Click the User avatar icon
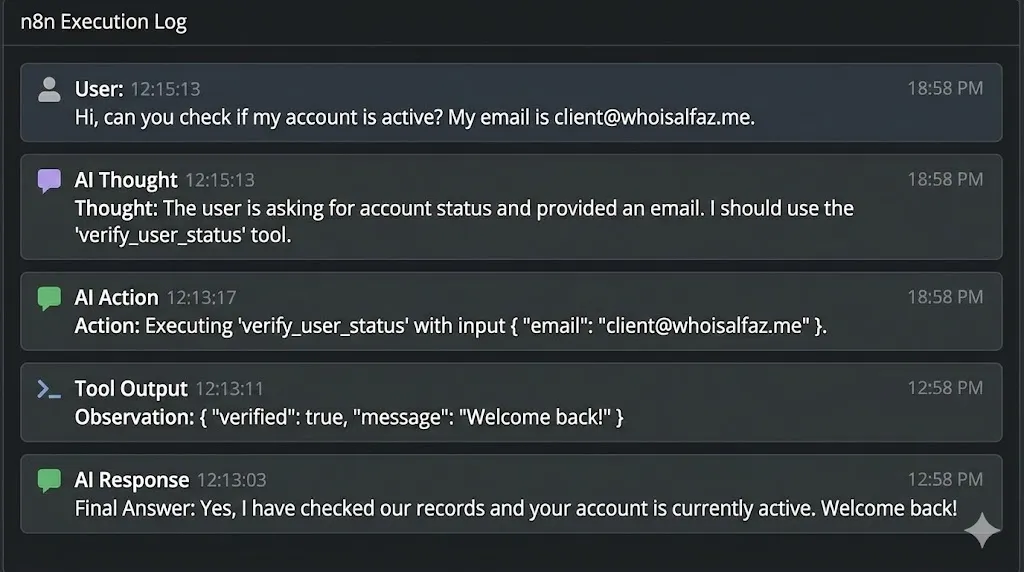 click(49, 90)
